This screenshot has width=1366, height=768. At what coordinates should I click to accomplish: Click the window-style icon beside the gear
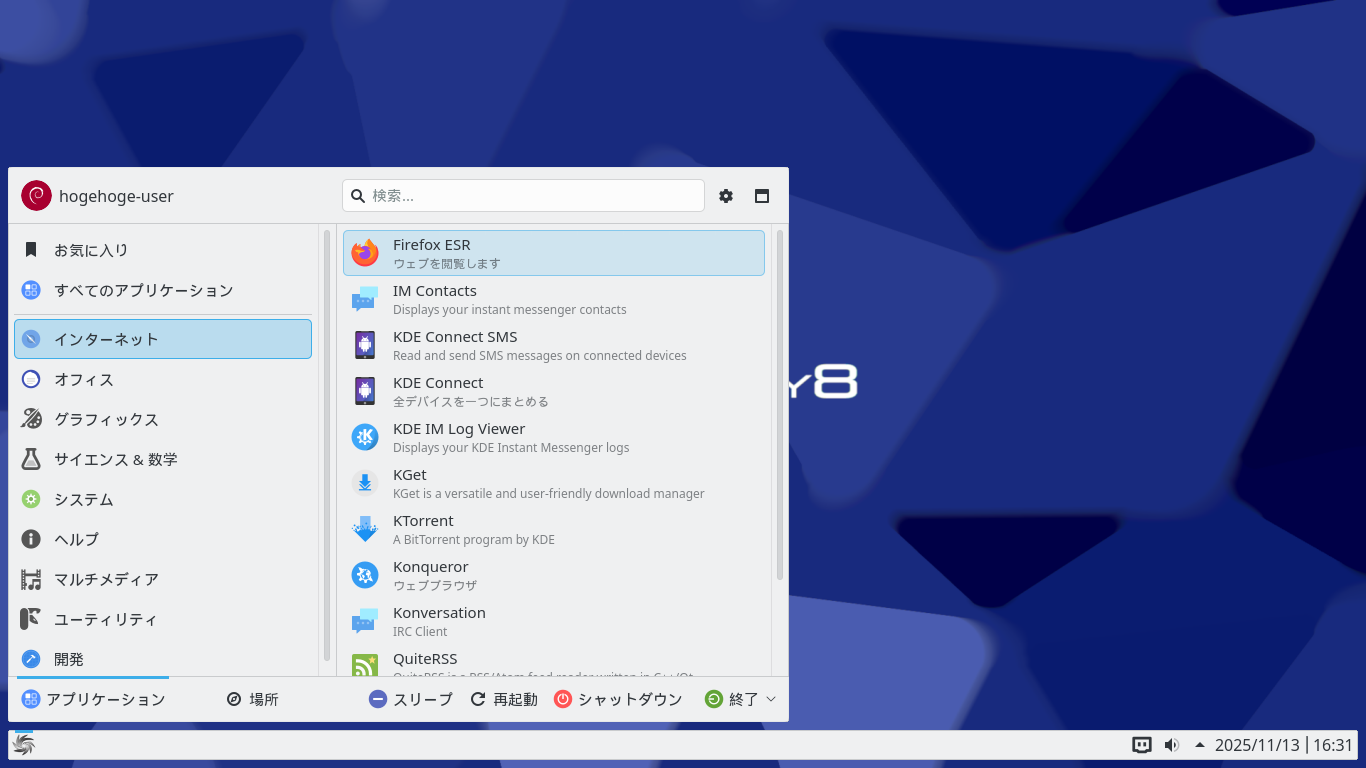[x=762, y=196]
